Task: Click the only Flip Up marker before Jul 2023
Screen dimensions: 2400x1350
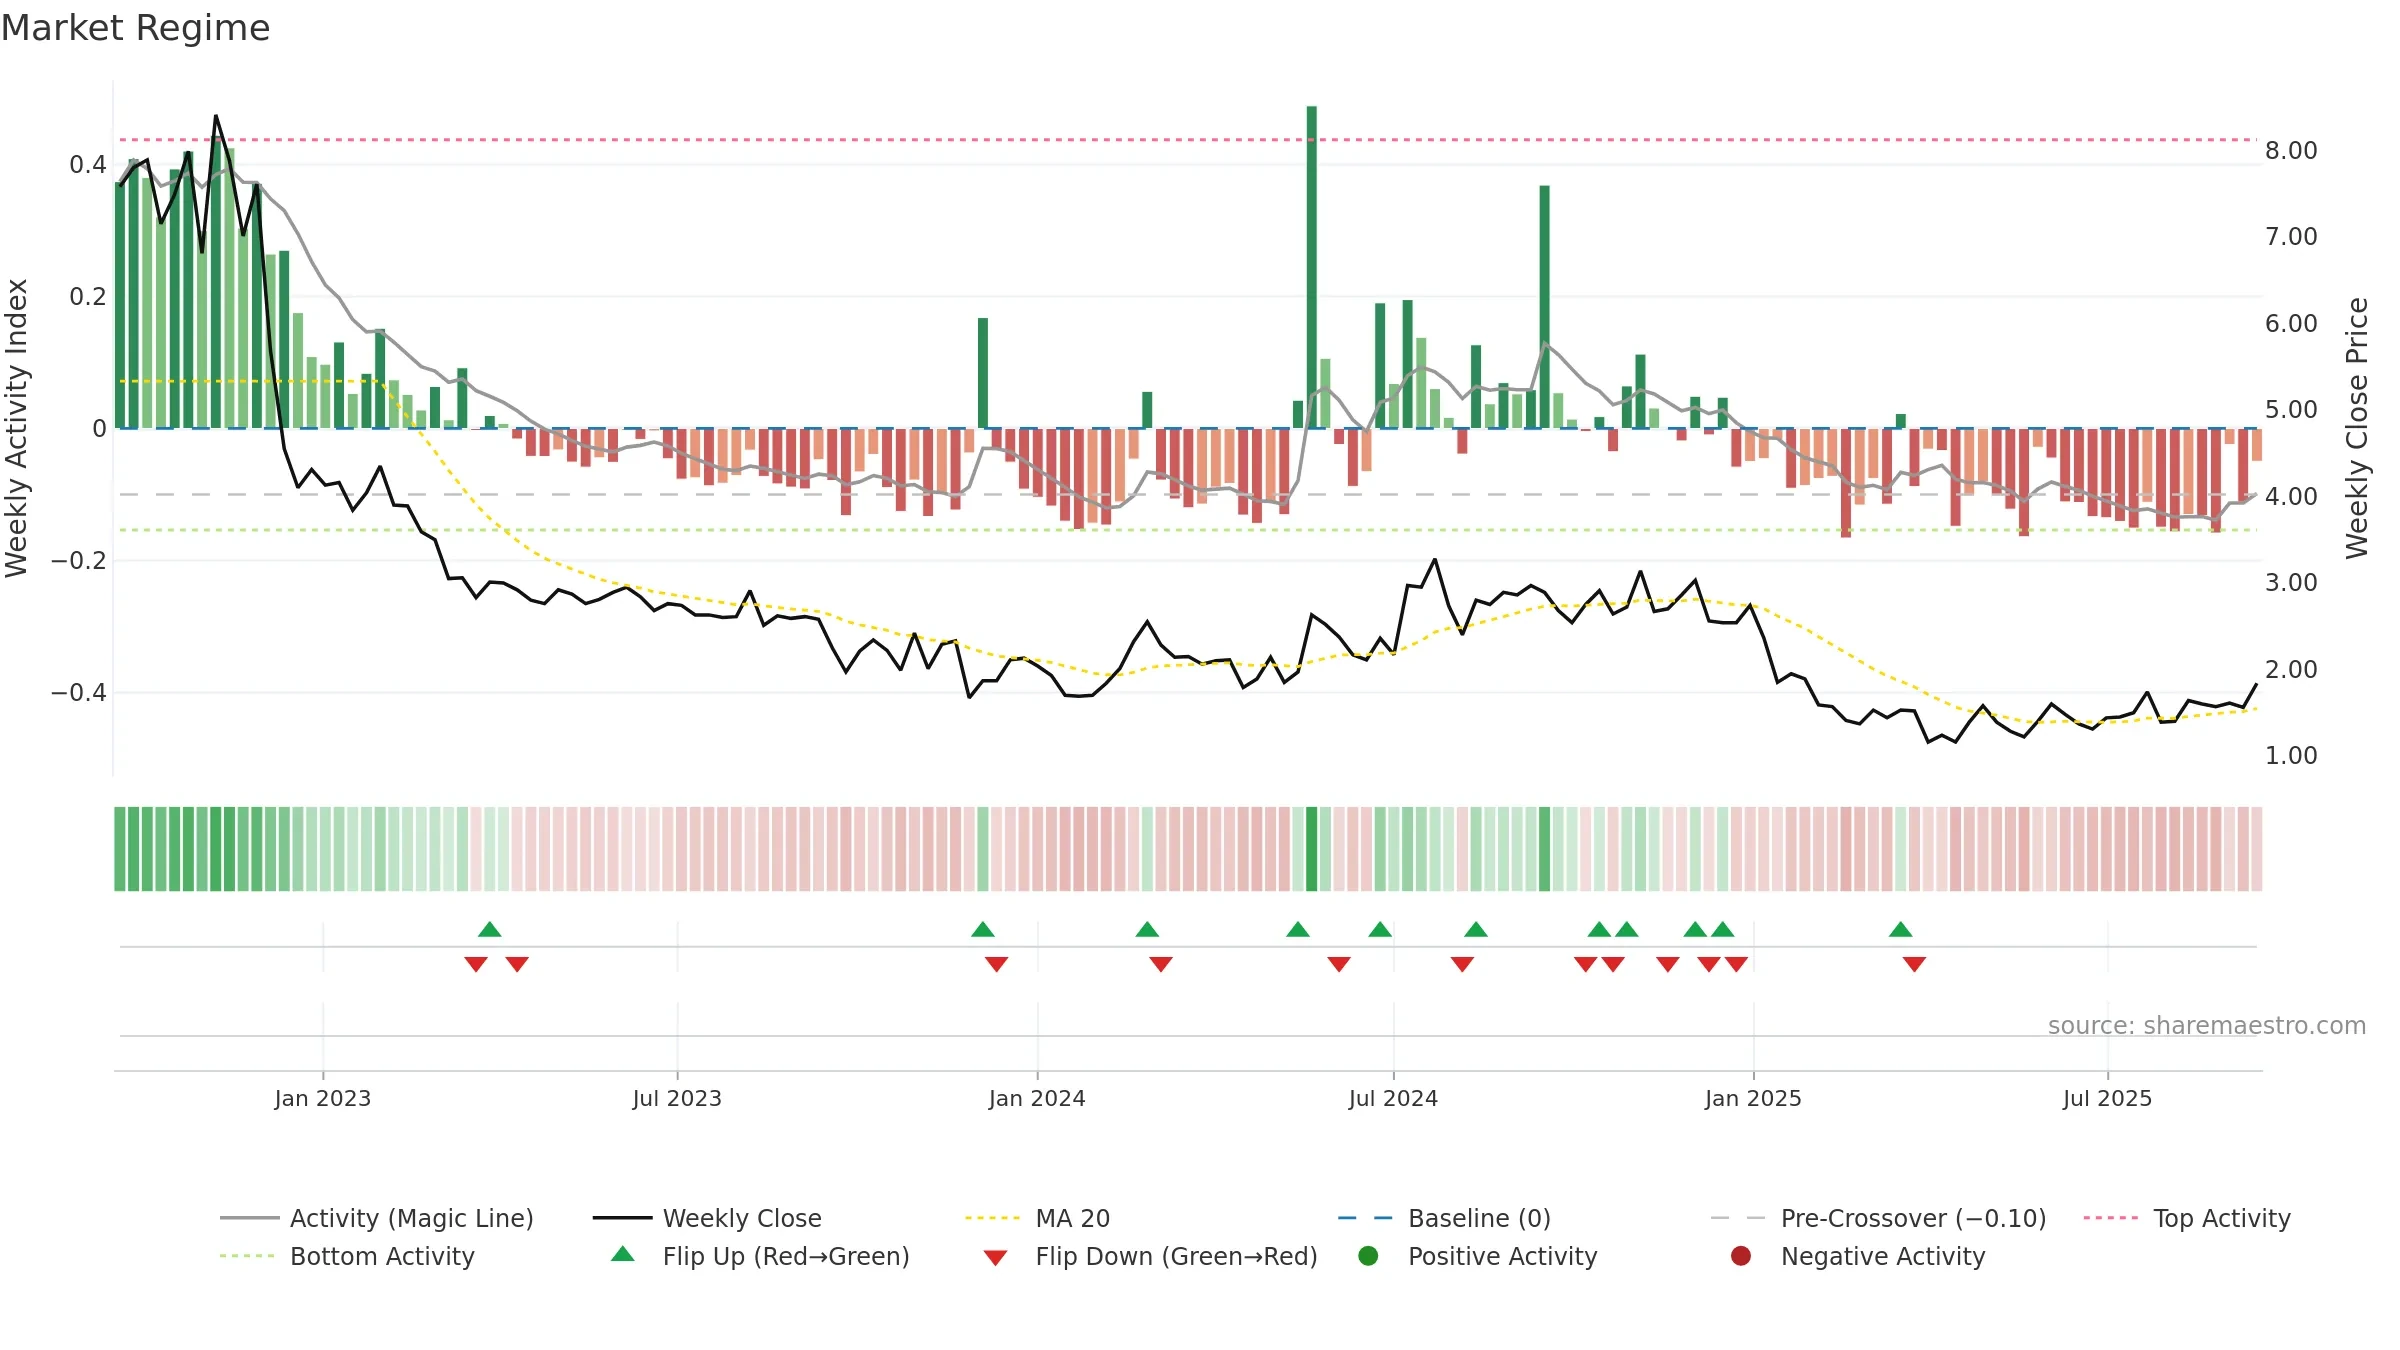Action: tap(489, 930)
